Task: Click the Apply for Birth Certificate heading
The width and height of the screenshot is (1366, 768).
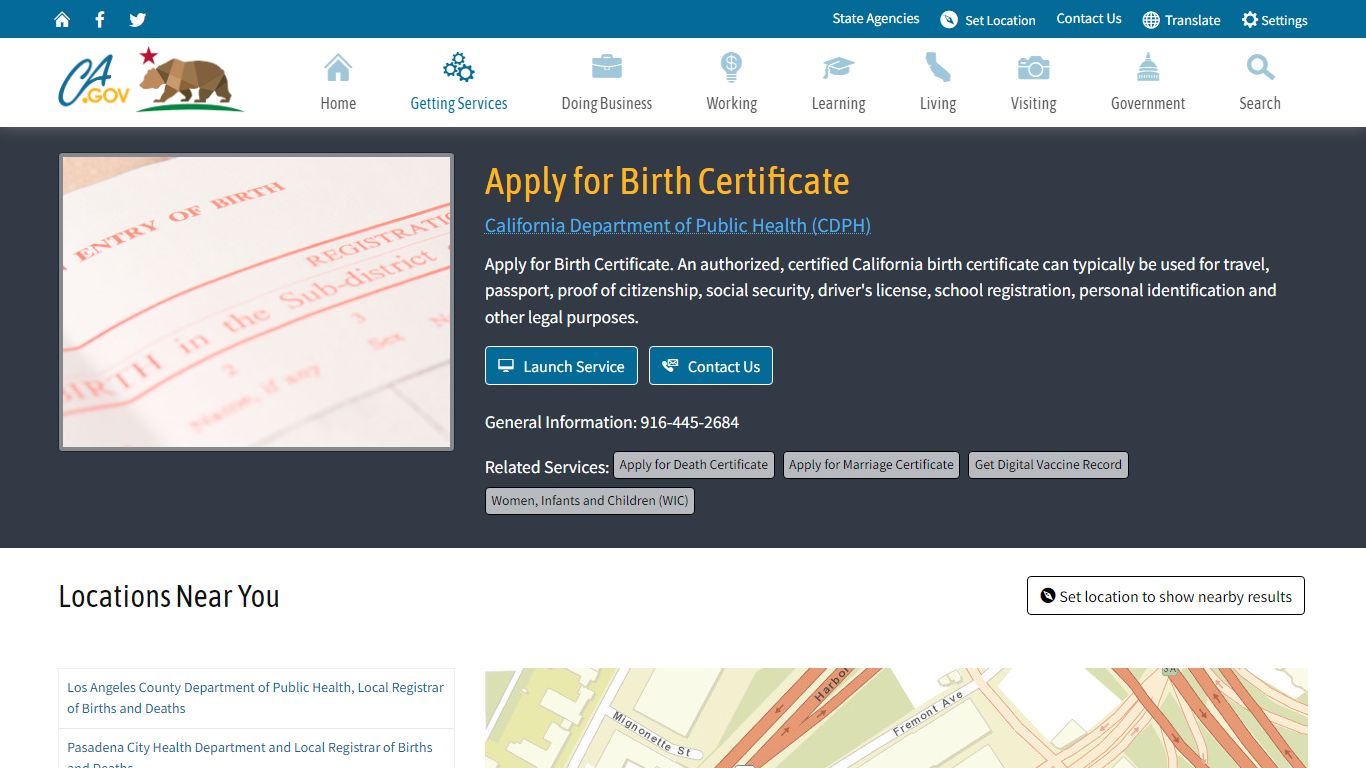Action: click(x=667, y=182)
